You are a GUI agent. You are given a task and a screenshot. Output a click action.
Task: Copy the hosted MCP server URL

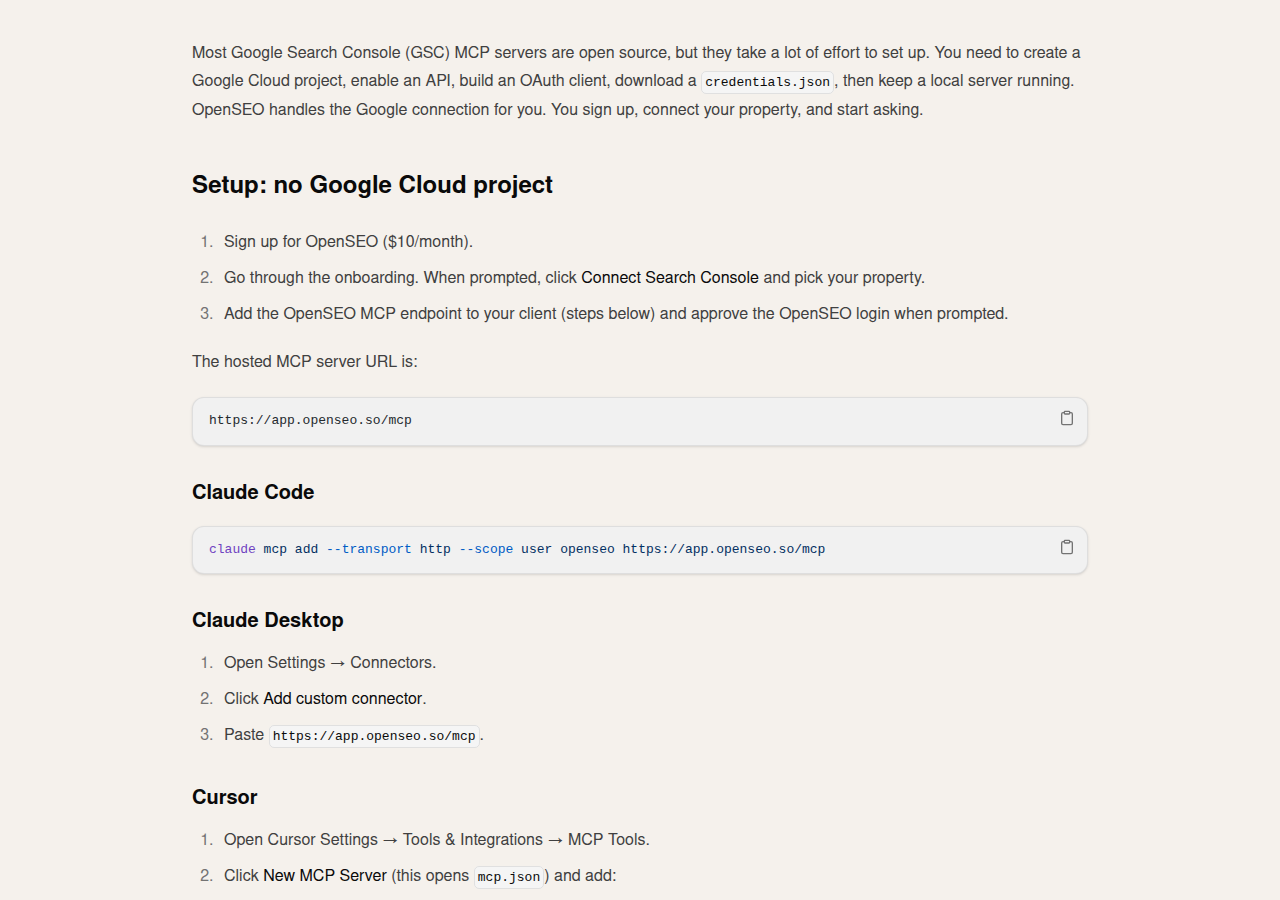1067,418
